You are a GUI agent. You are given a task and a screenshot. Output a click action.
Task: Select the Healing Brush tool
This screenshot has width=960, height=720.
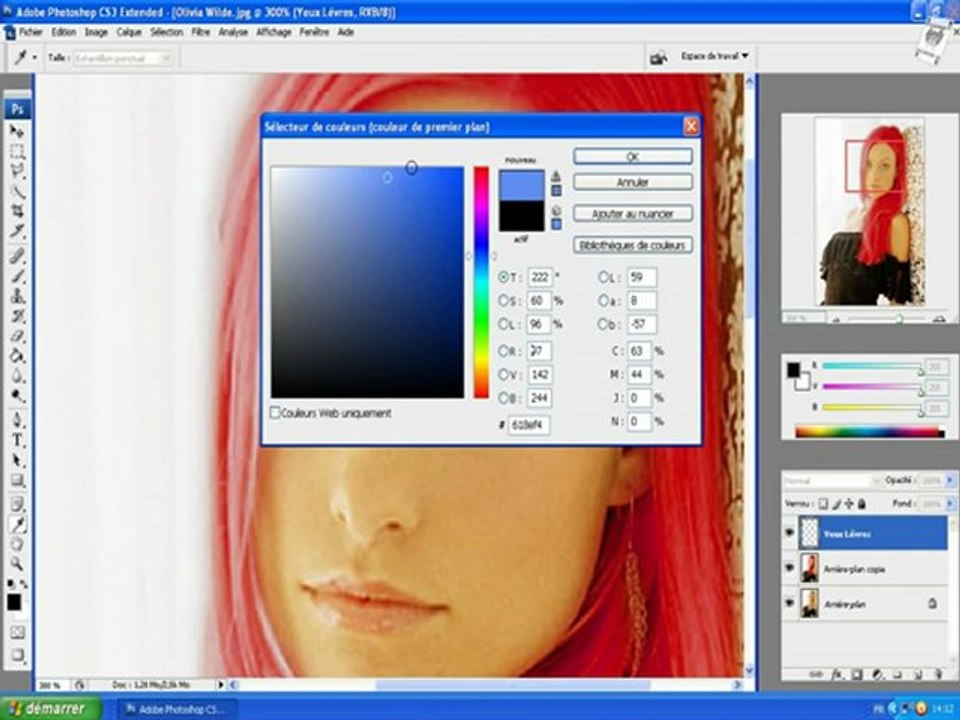coord(17,255)
